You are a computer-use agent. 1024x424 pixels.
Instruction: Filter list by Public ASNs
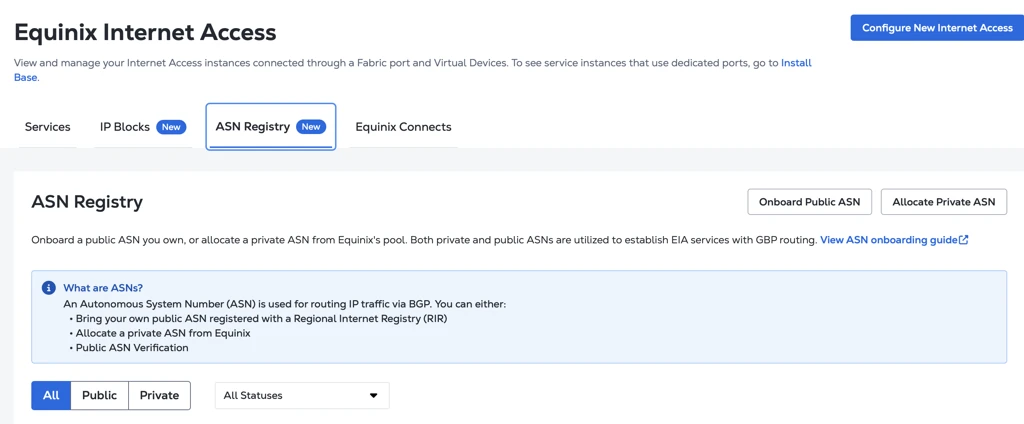(x=99, y=395)
